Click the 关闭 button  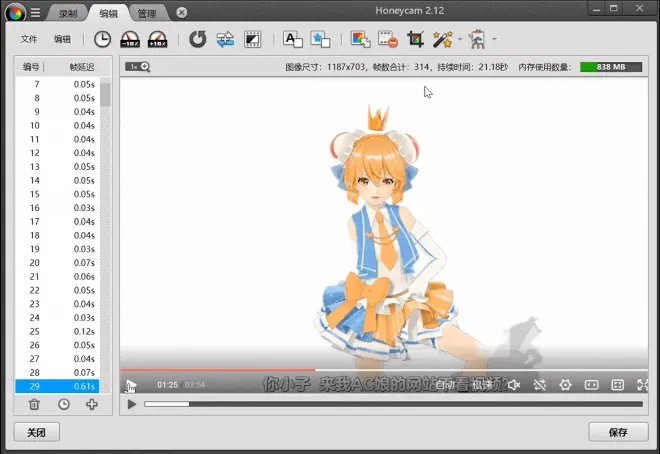[37, 432]
